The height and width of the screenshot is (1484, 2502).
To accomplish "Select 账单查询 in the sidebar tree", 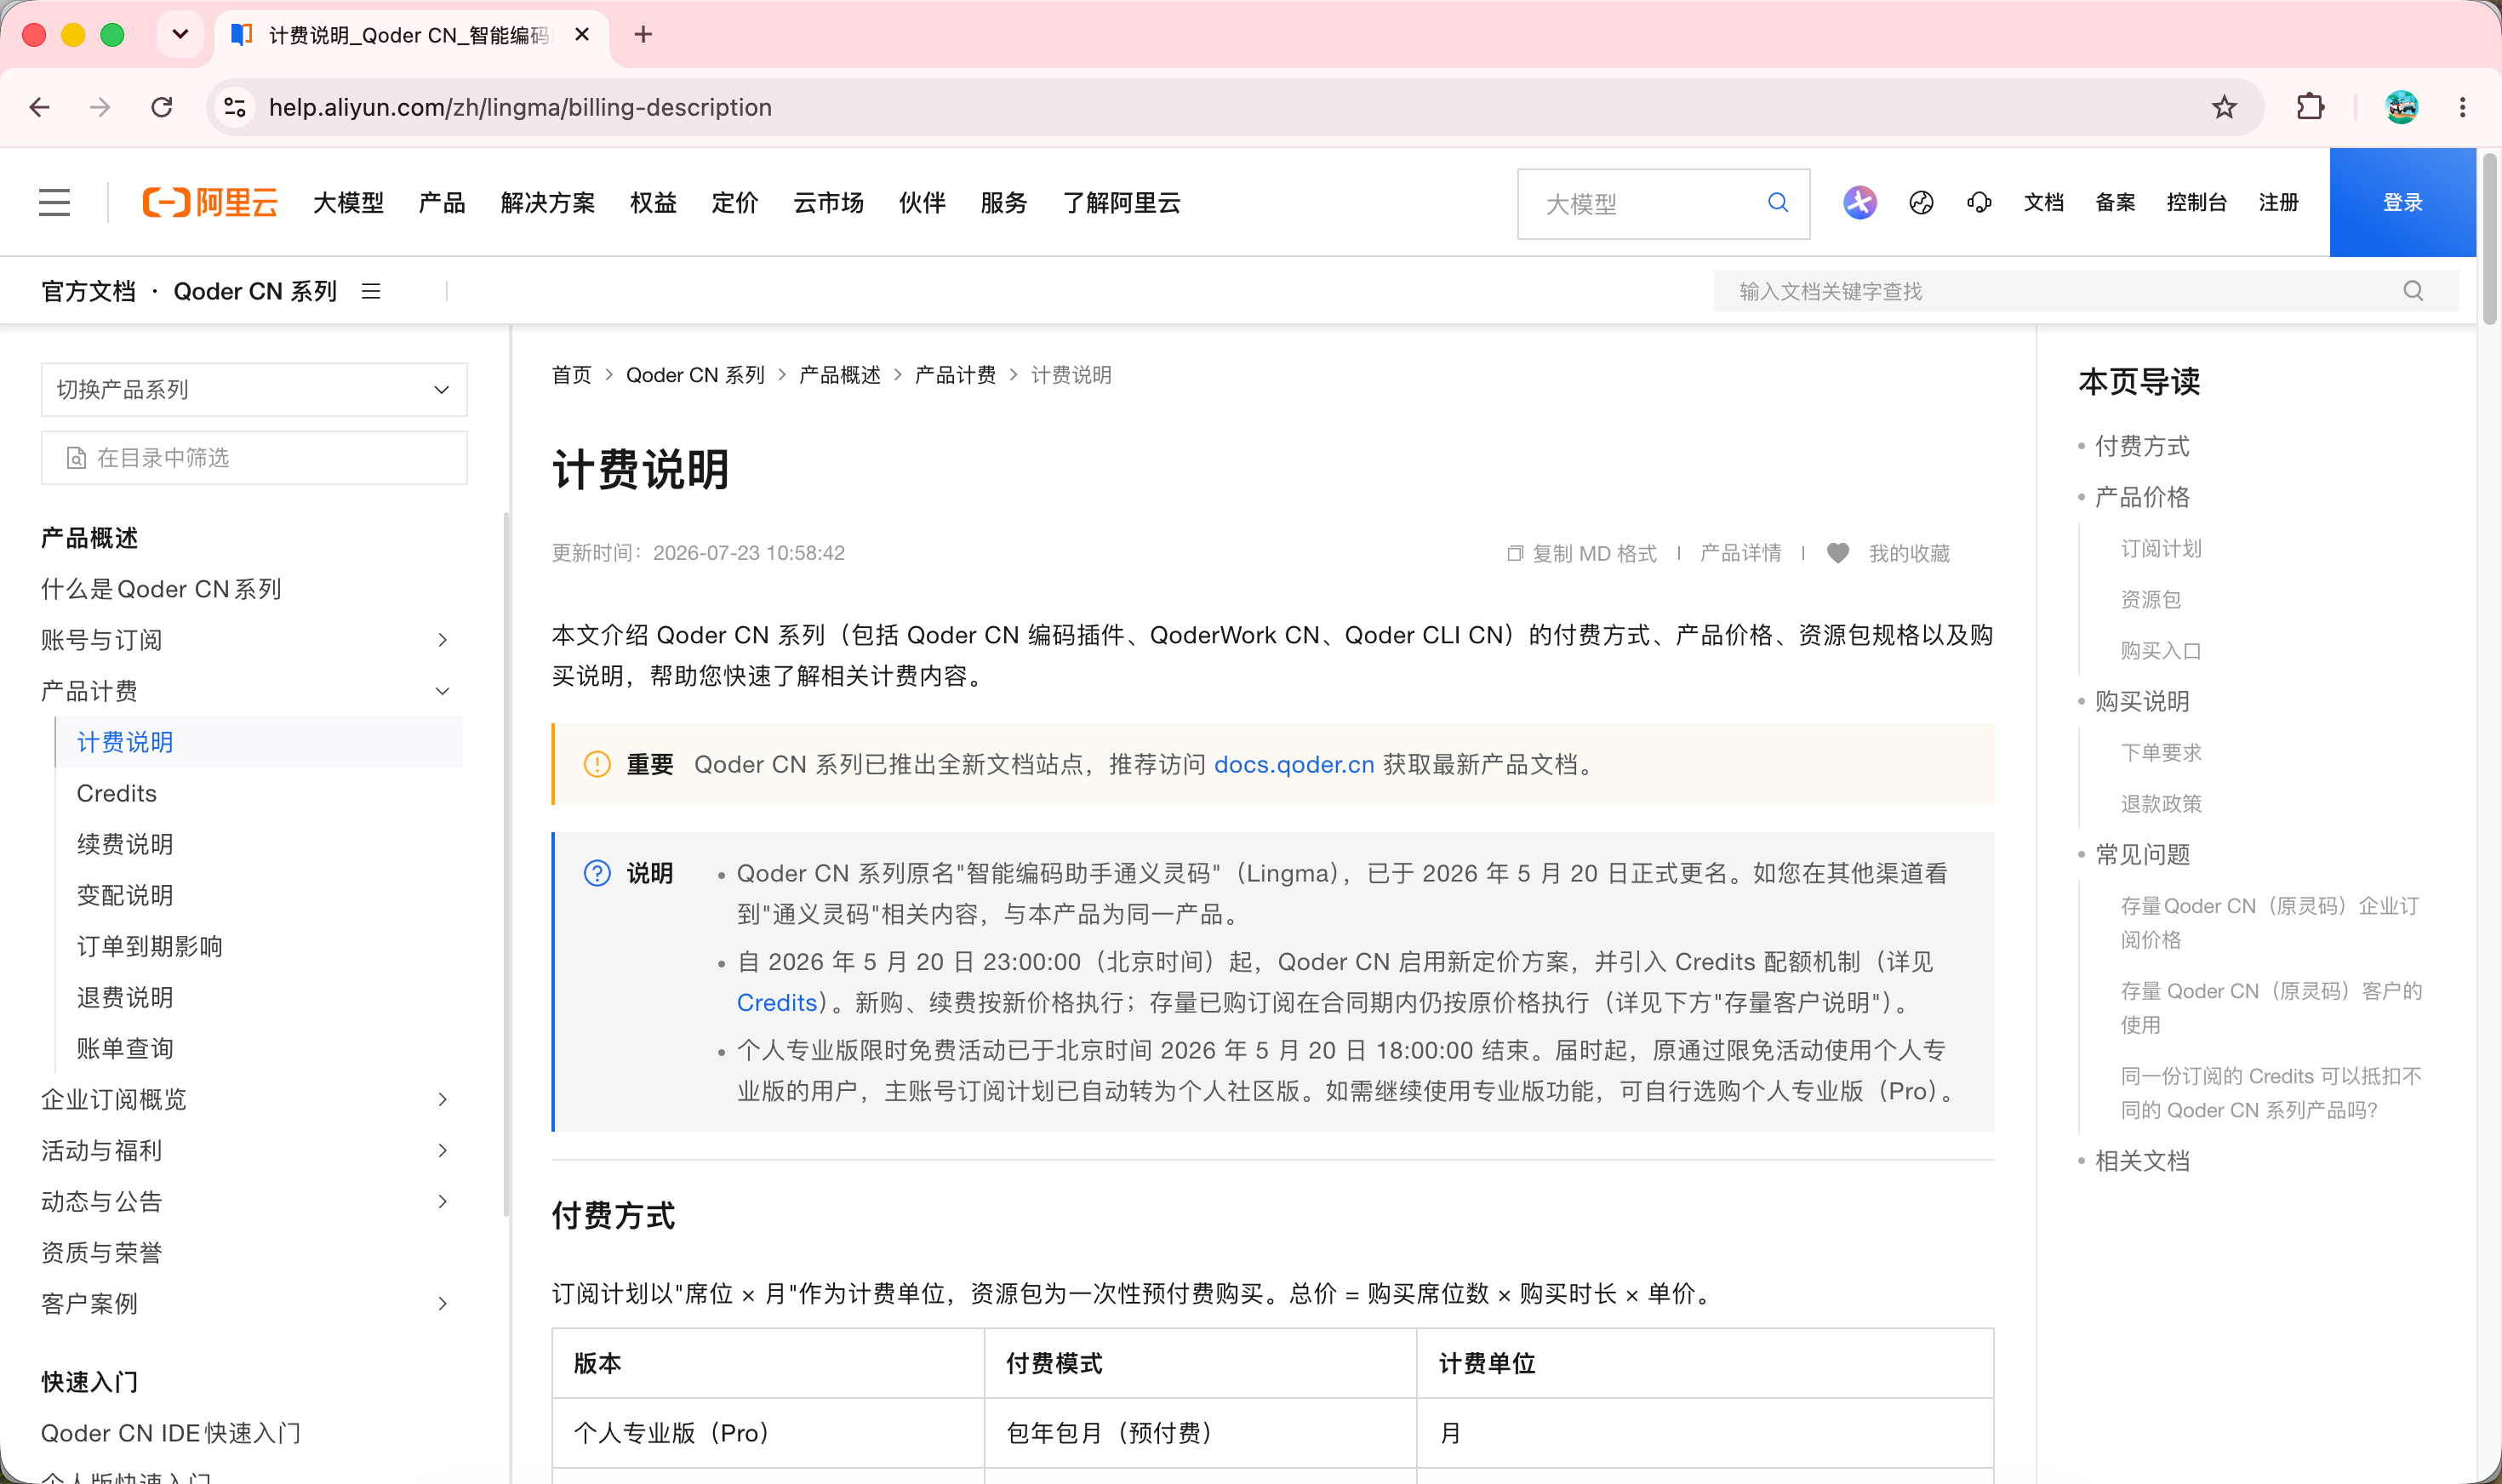I will [x=125, y=1048].
